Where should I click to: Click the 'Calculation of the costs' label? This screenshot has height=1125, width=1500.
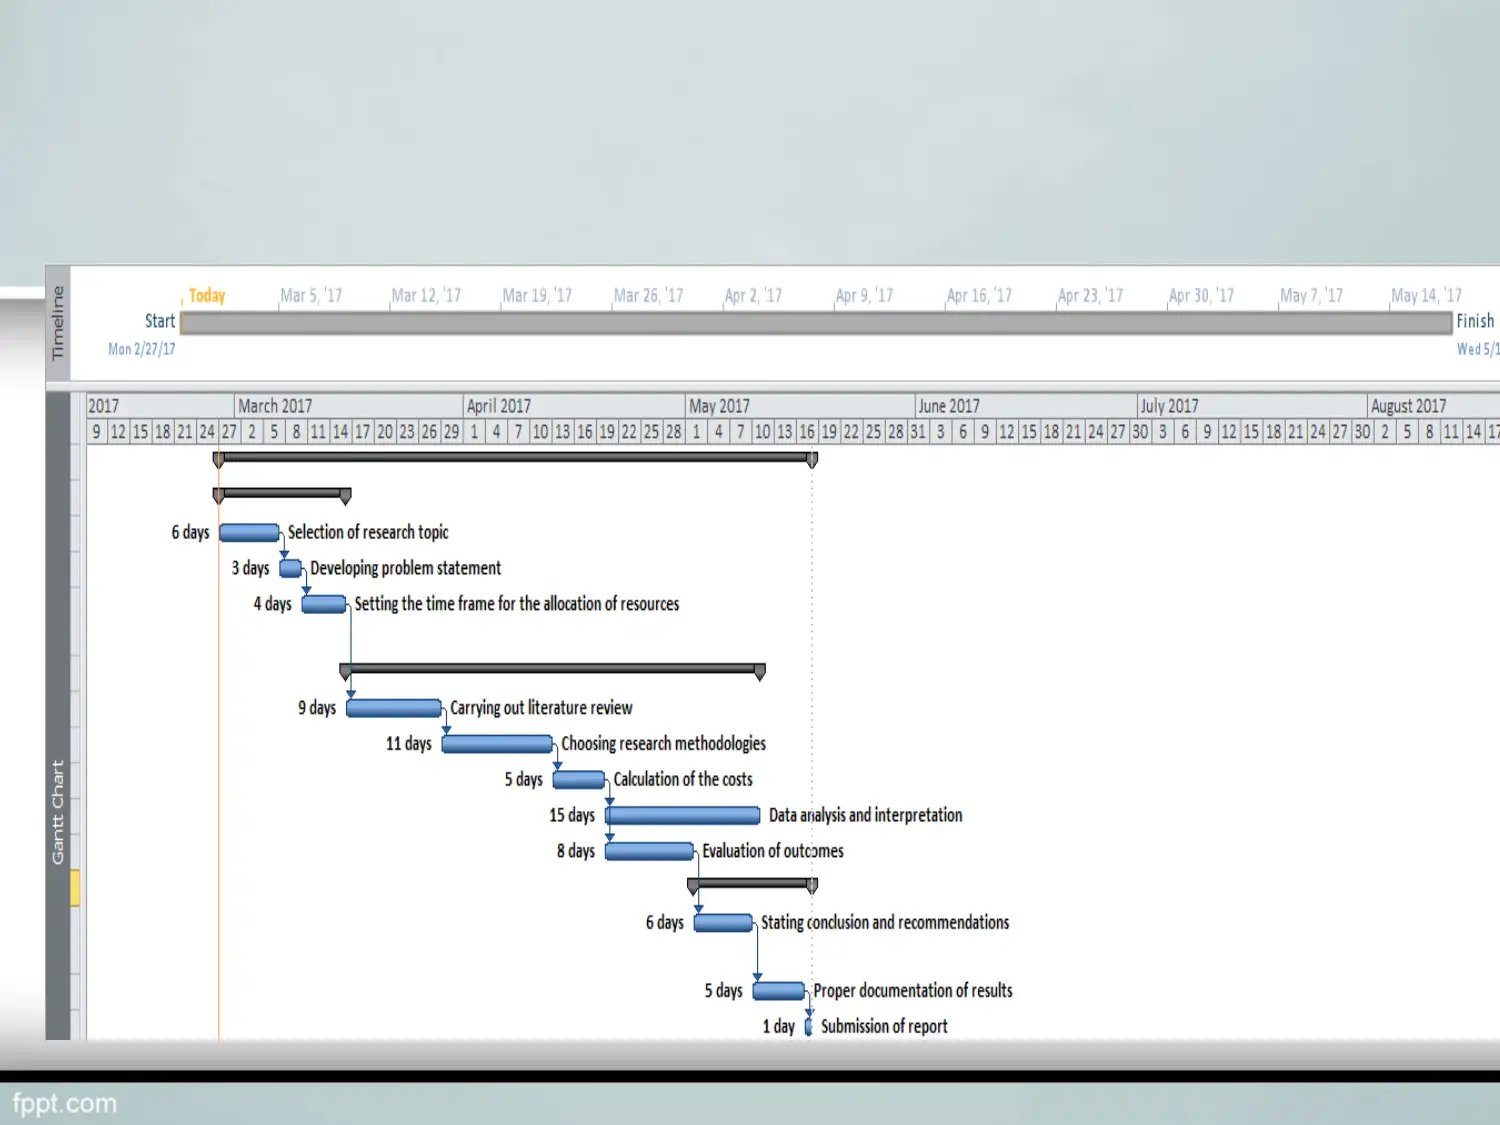(683, 780)
